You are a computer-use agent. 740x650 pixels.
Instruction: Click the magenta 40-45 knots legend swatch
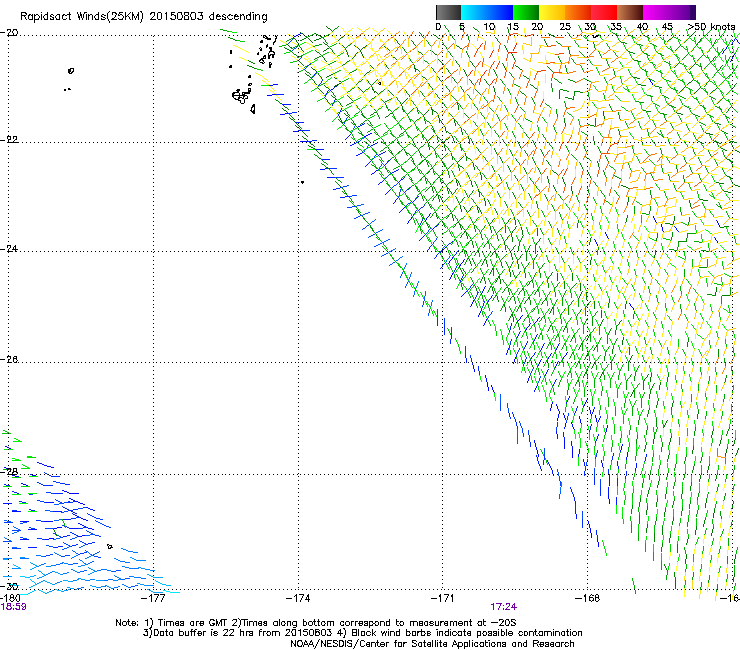coord(656,12)
